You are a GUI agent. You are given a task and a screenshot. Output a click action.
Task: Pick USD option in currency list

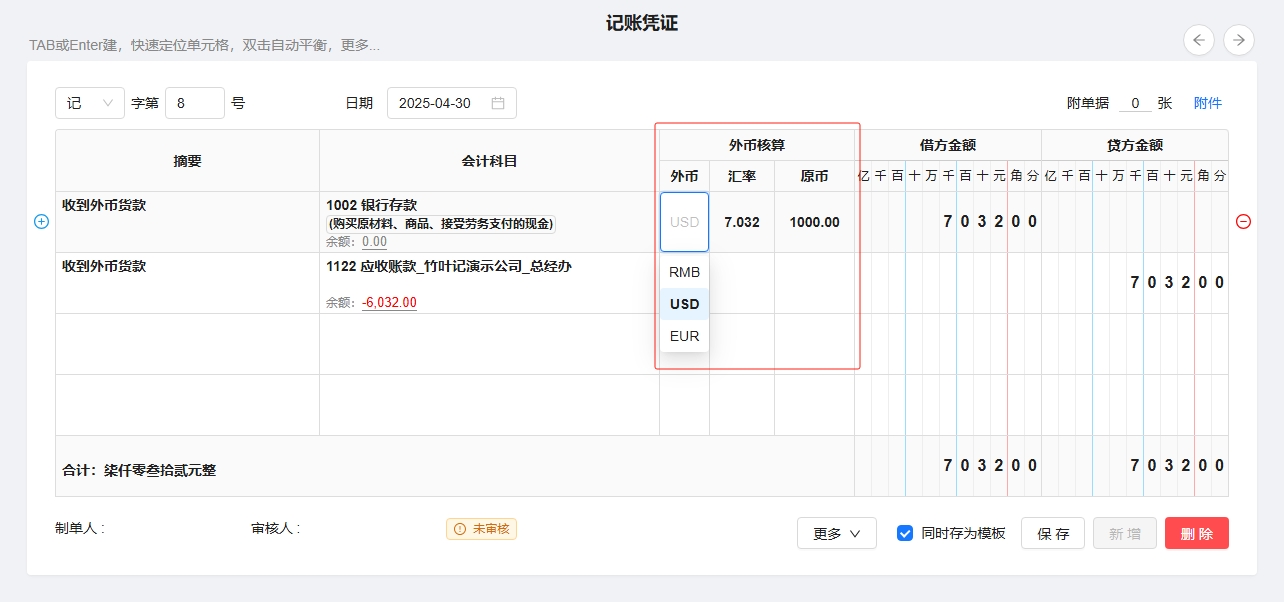[684, 304]
